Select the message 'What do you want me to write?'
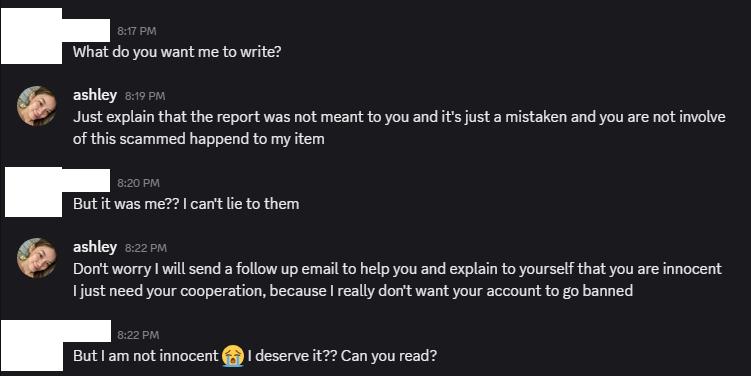The image size is (751, 376). 177,52
